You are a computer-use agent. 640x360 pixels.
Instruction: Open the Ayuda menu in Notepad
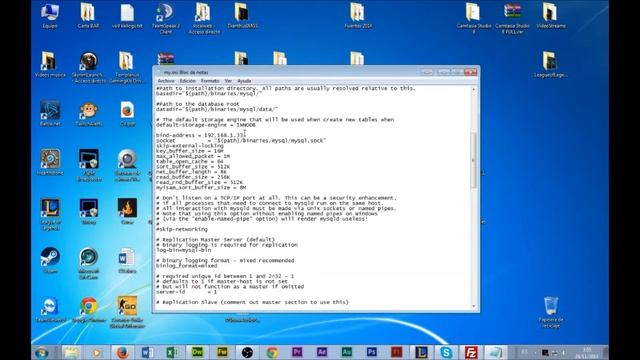click(x=244, y=81)
